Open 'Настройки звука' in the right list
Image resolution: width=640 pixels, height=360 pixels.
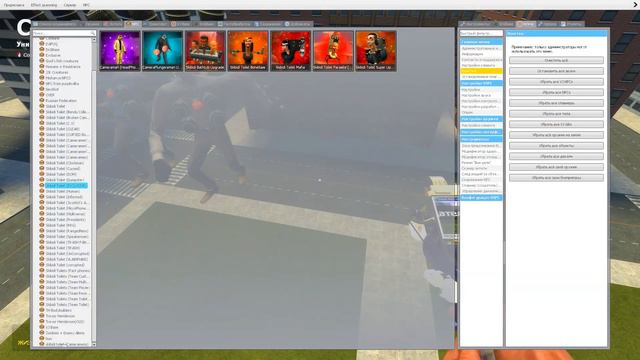481,95
